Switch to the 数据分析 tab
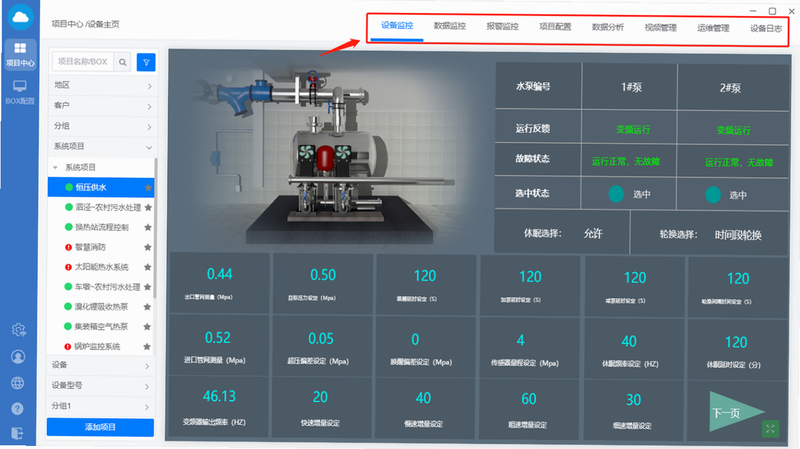The width and height of the screenshot is (800, 449). pyautogui.click(x=608, y=28)
